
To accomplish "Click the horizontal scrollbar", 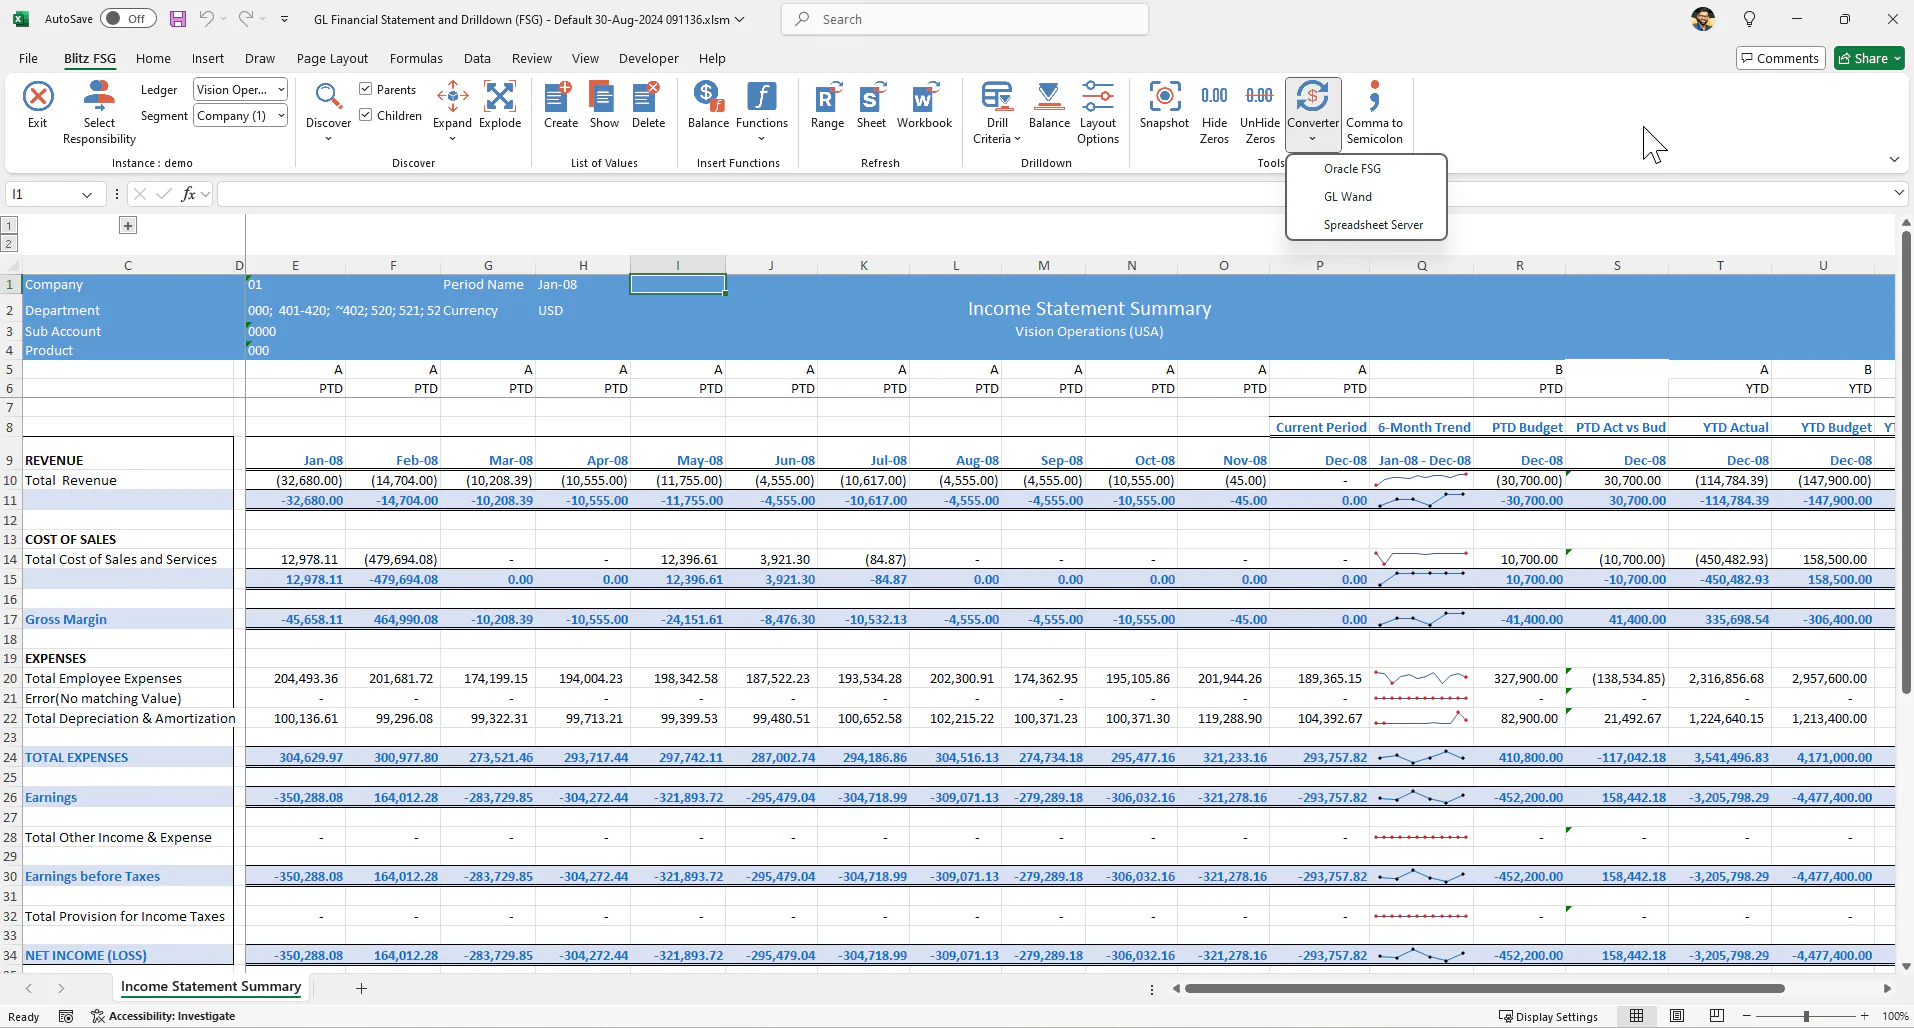I will pyautogui.click(x=1485, y=989).
